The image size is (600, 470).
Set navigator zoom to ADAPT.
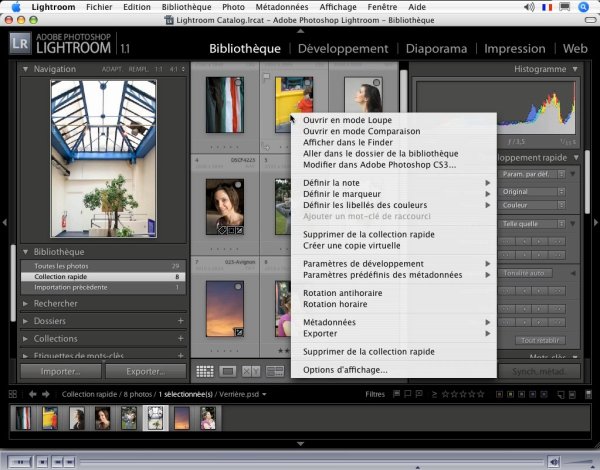[112, 69]
